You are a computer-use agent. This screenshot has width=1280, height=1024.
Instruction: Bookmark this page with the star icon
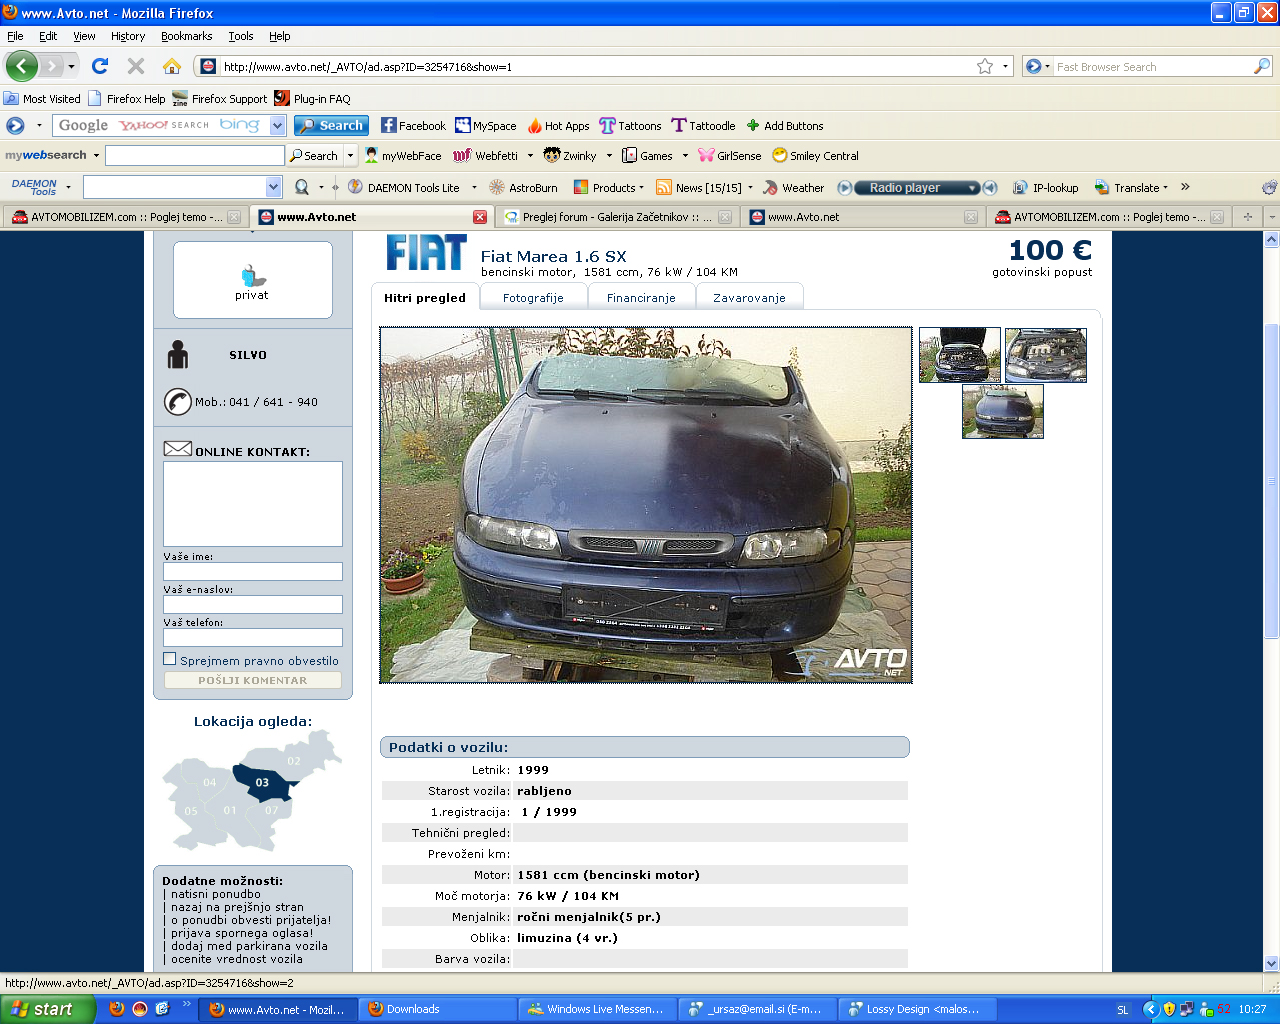985,66
